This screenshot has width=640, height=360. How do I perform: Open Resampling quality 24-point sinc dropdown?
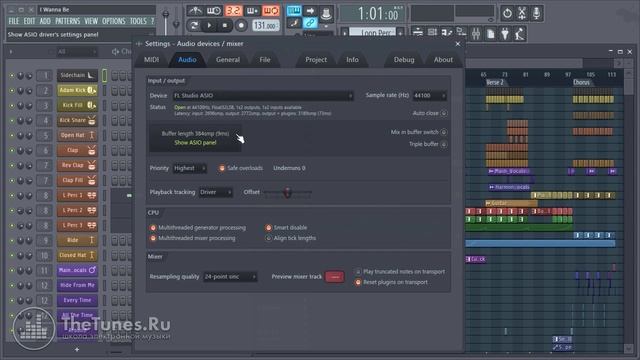pos(230,277)
